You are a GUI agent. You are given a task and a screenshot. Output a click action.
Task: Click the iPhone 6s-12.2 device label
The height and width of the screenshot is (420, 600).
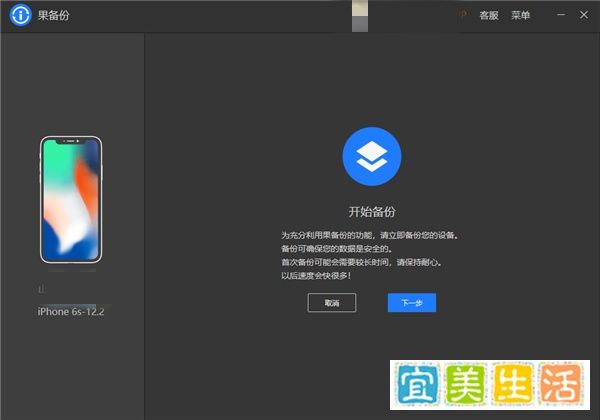click(x=71, y=312)
